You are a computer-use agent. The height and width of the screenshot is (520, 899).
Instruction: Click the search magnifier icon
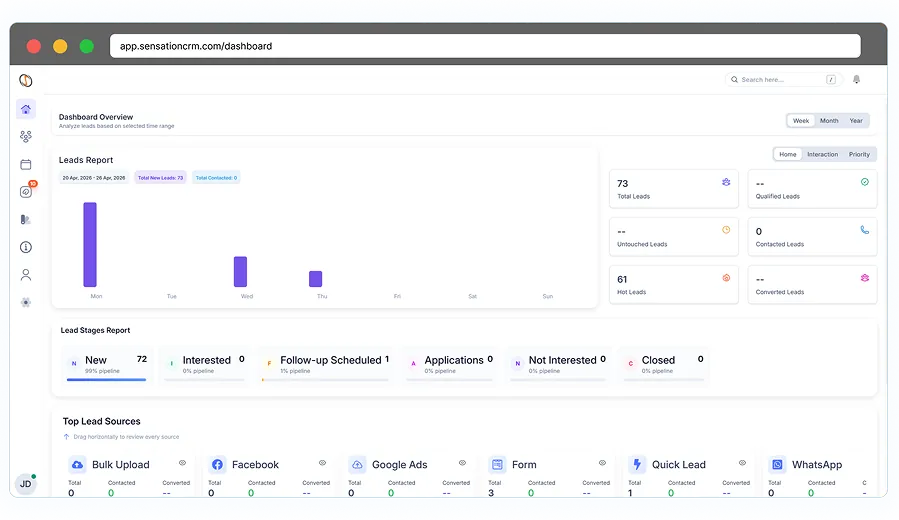coord(734,80)
